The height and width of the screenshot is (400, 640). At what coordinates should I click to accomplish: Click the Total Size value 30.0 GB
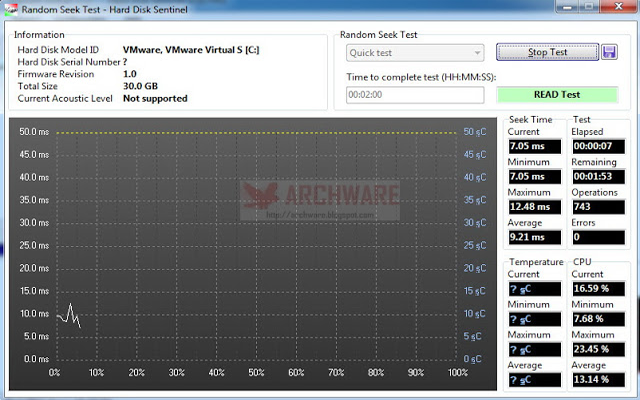pyautogui.click(x=140, y=86)
